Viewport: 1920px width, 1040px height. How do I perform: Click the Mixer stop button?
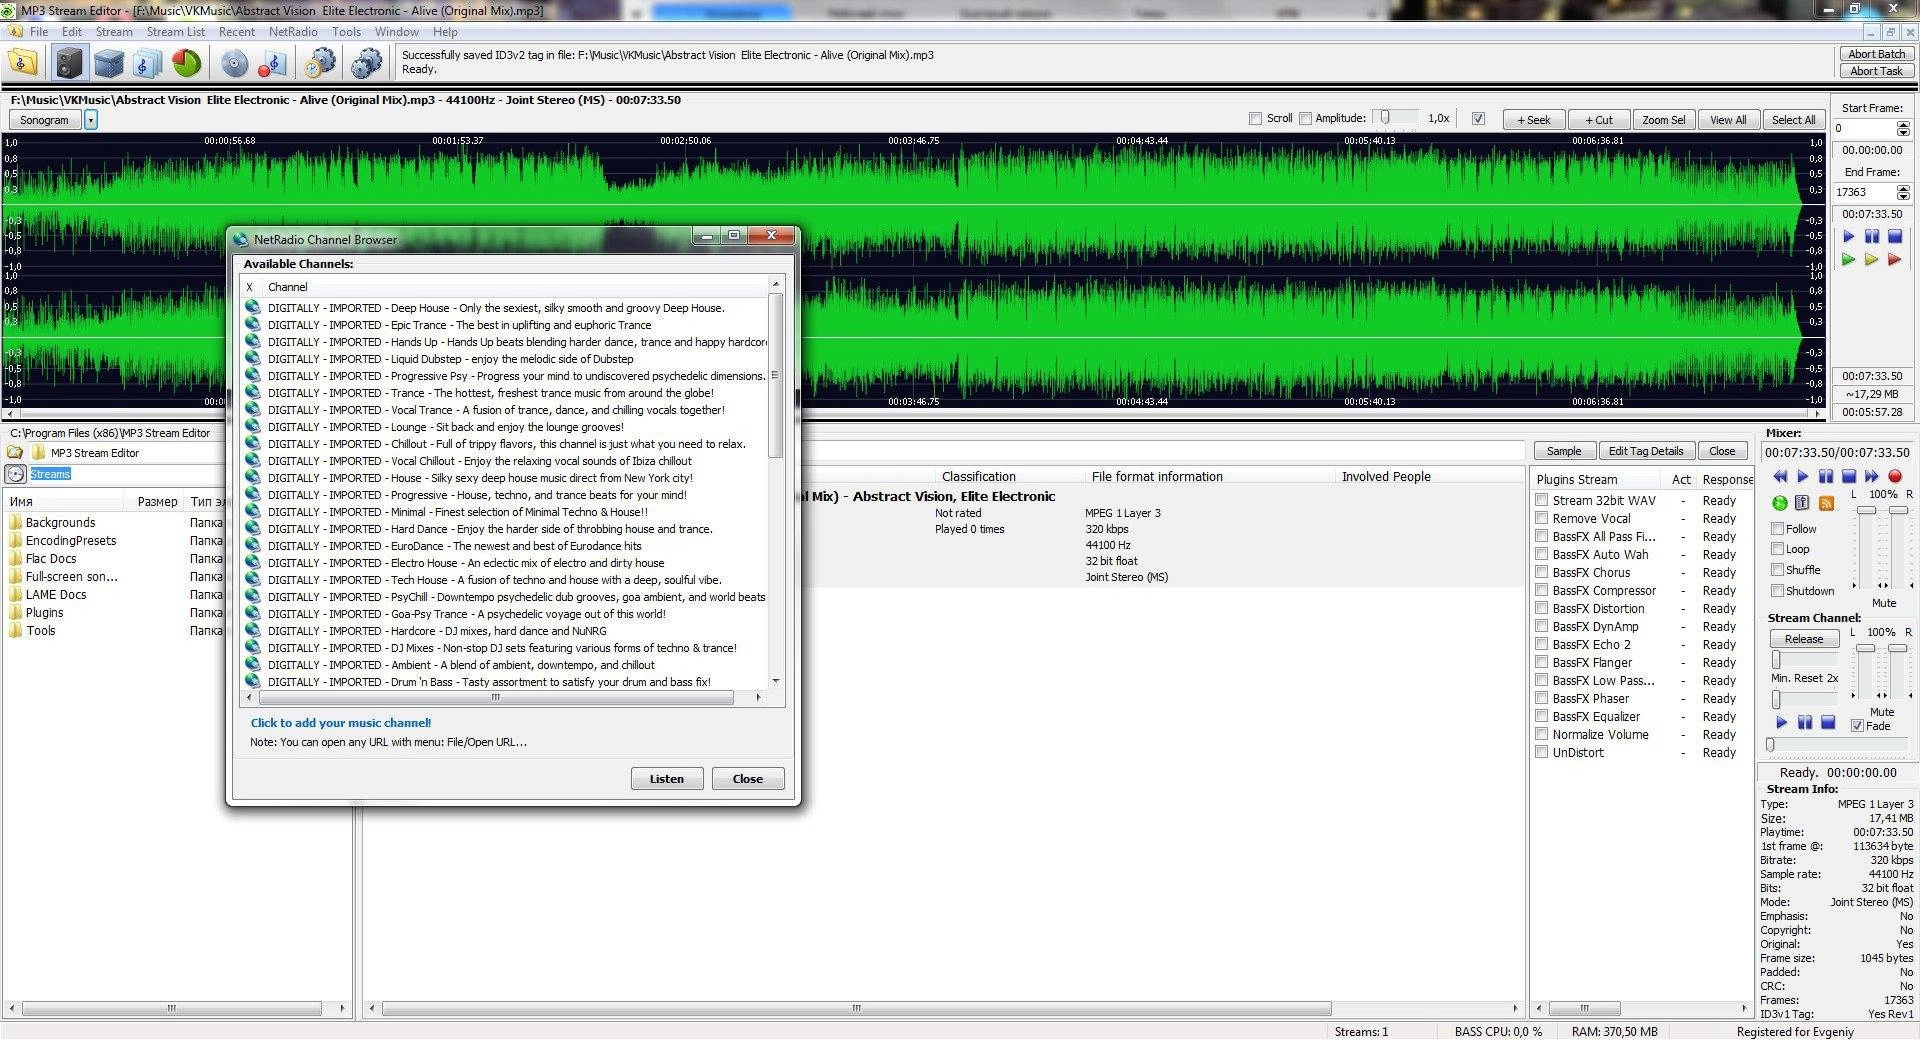click(x=1849, y=477)
